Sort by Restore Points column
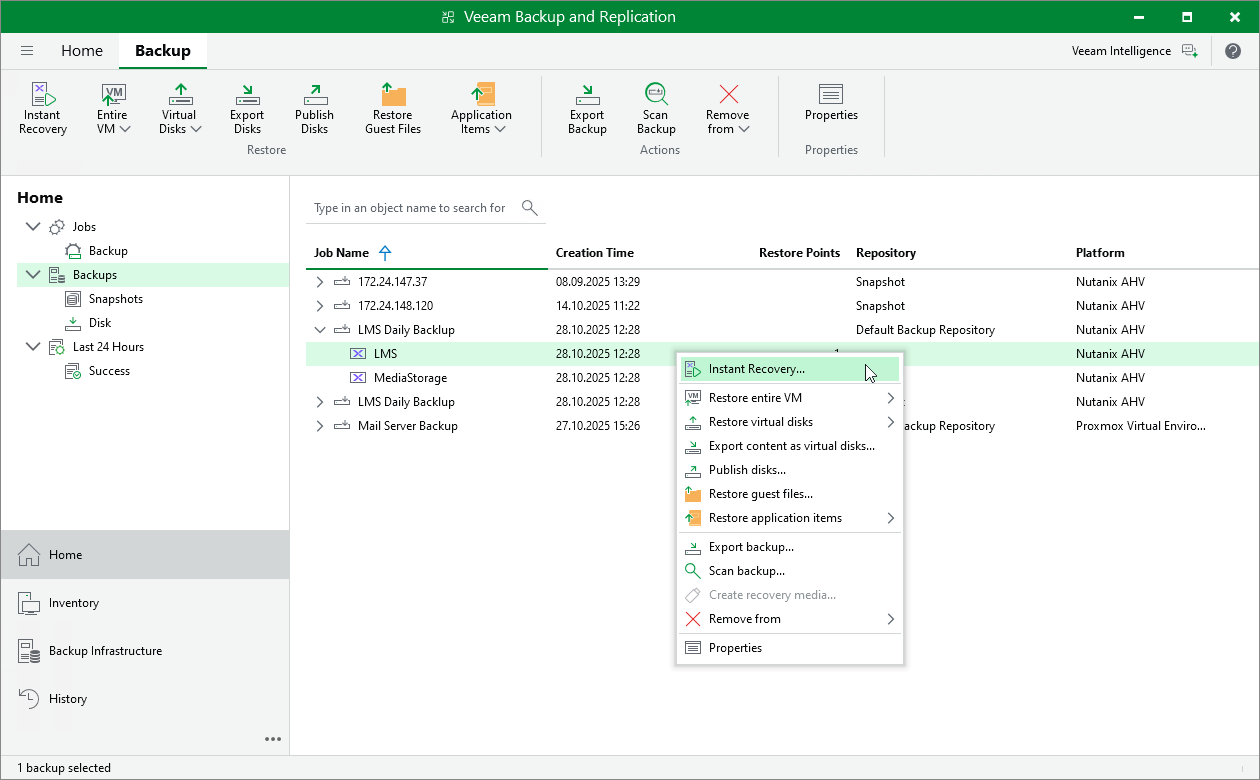1260x780 pixels. point(799,253)
